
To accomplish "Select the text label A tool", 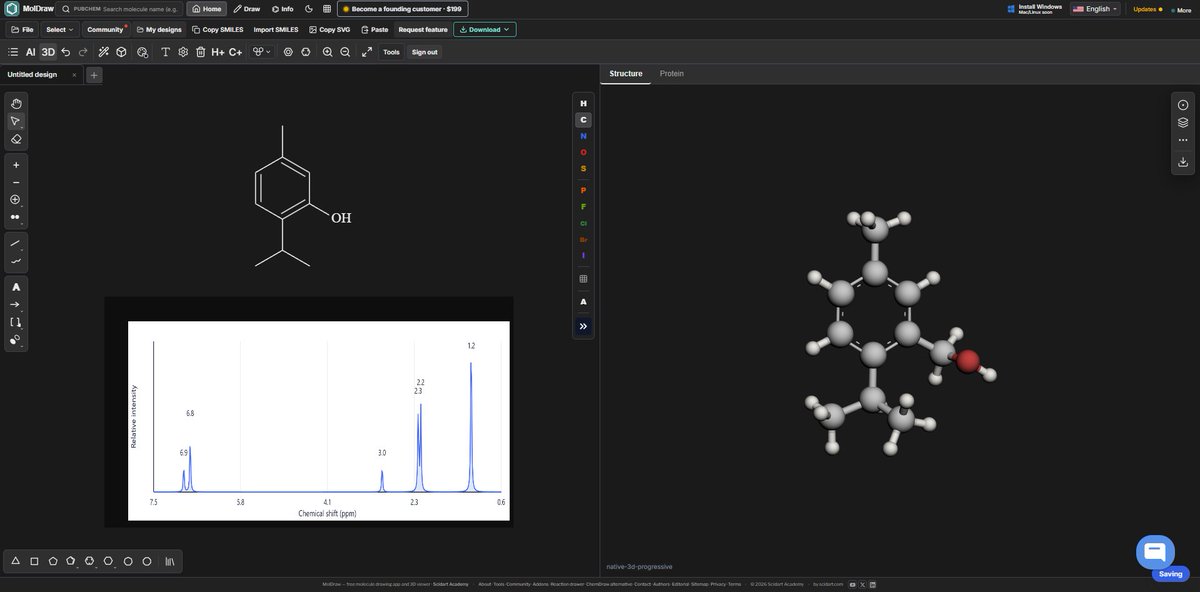I will click(16, 287).
